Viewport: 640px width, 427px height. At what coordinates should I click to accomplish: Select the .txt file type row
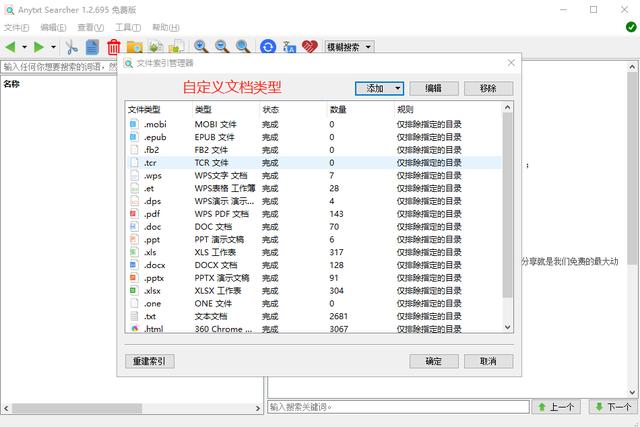tap(314, 316)
